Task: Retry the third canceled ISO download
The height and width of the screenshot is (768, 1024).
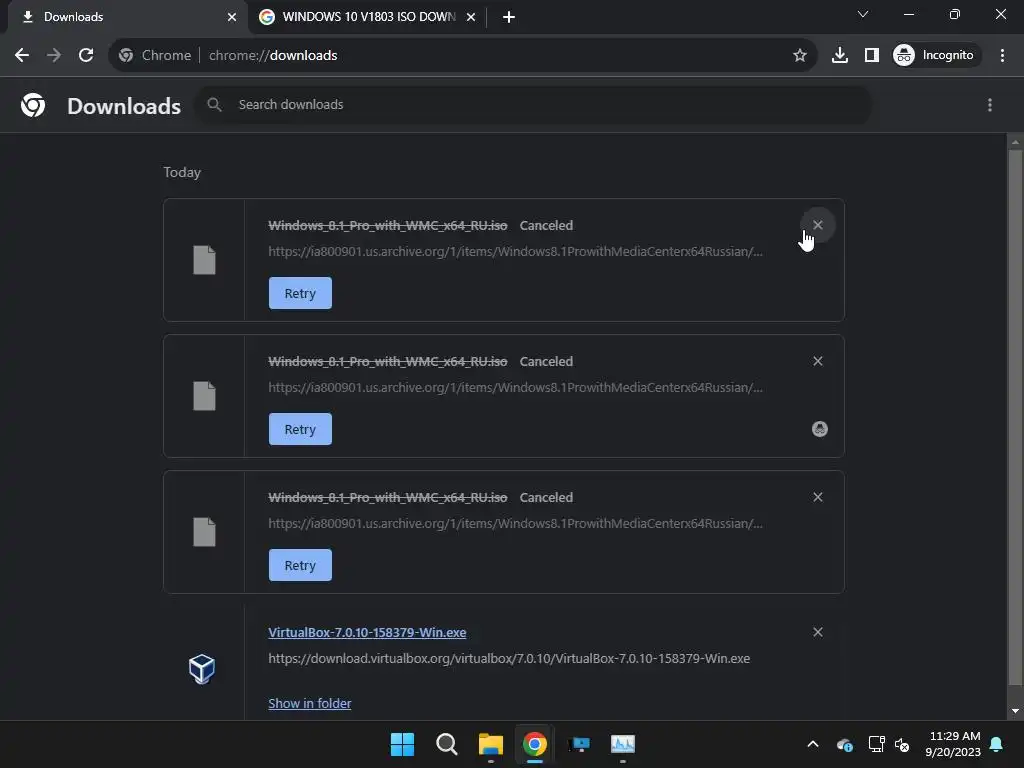Action: tap(300, 565)
